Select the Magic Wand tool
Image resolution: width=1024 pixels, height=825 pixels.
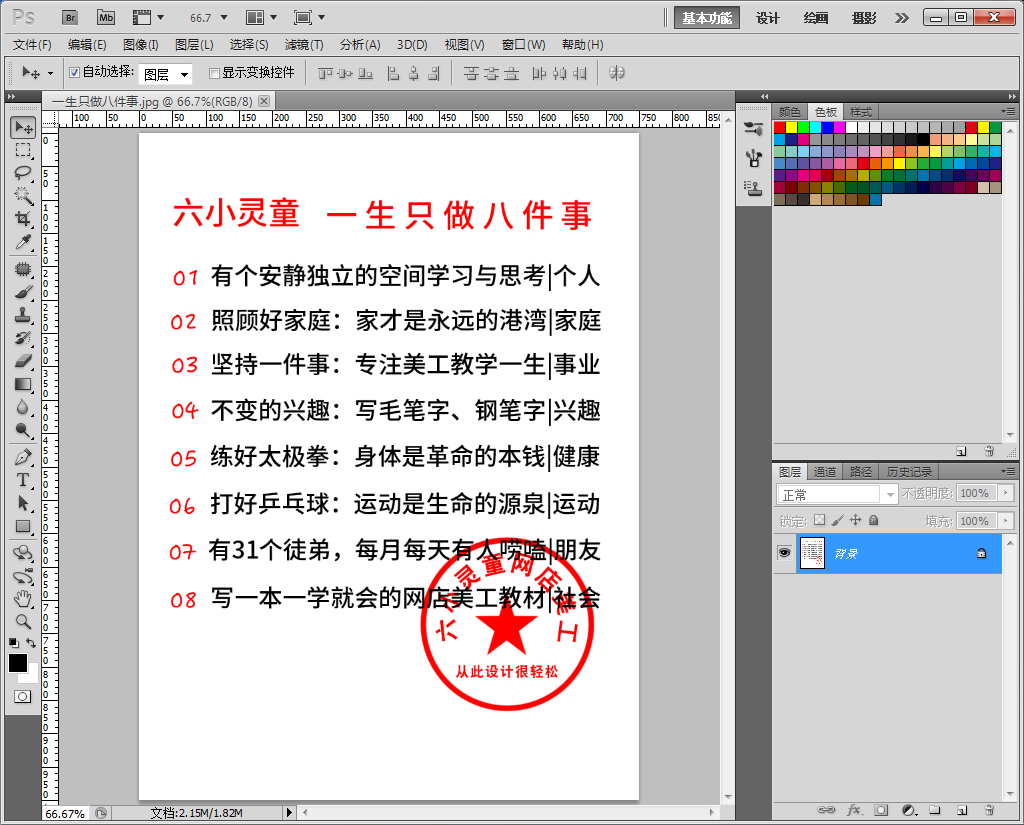23,195
